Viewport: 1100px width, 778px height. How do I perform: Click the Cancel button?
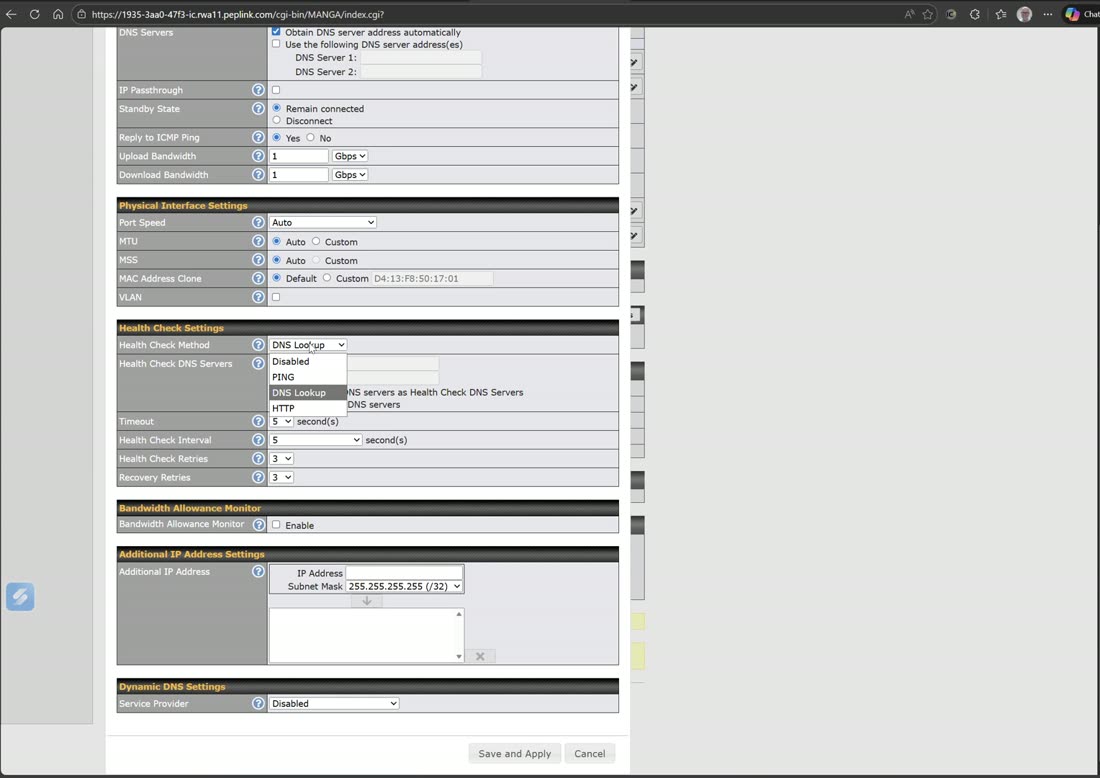click(x=589, y=753)
